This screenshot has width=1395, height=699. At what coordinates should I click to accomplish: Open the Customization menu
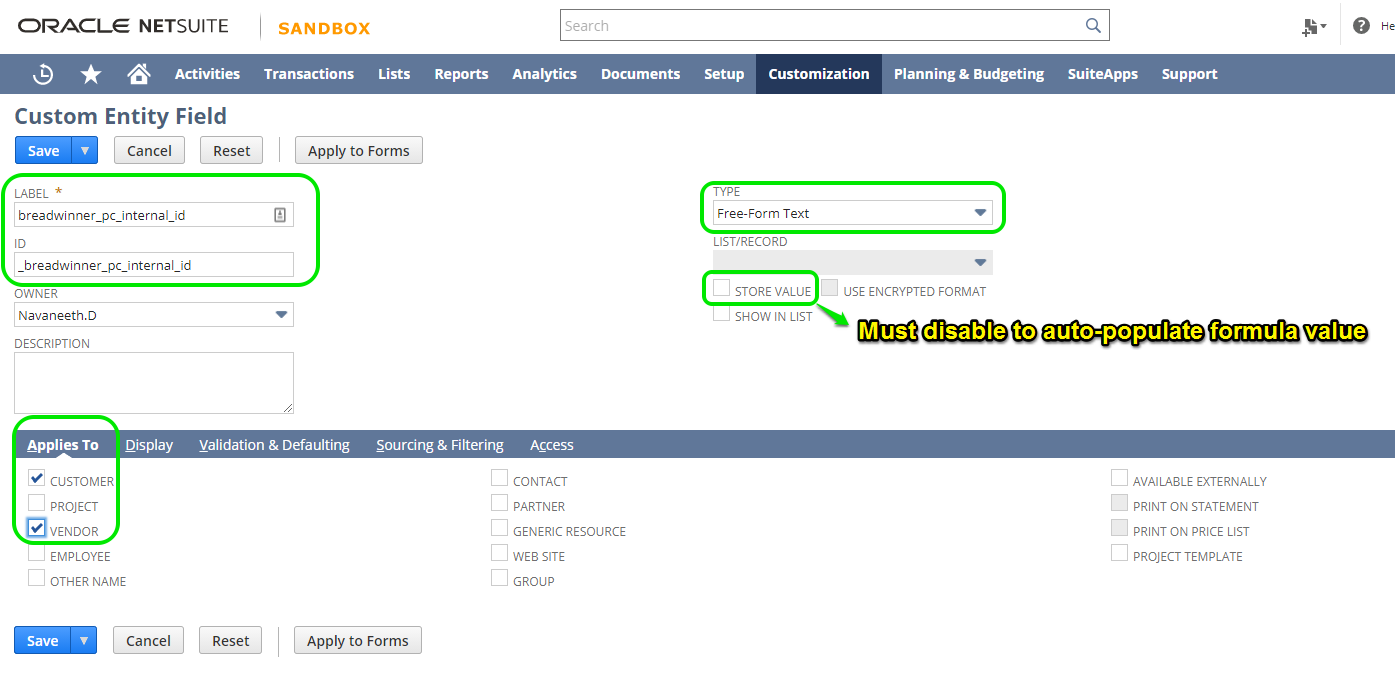(819, 74)
